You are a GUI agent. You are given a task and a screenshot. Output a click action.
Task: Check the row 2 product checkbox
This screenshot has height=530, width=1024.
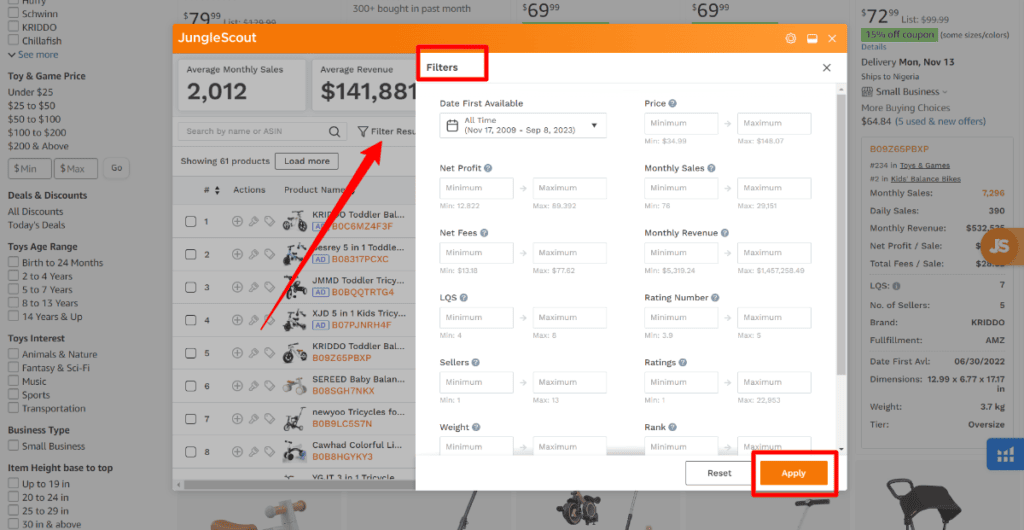click(x=190, y=255)
